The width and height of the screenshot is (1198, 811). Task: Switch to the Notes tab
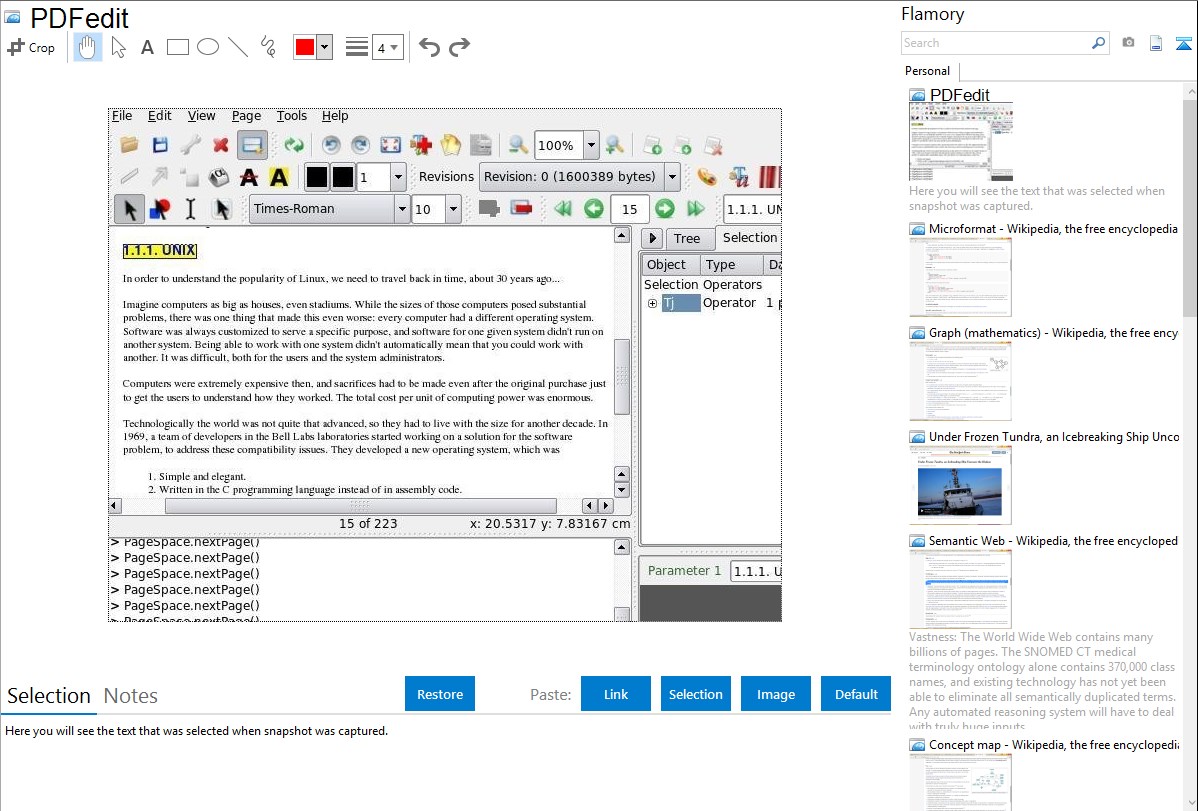pyautogui.click(x=131, y=696)
